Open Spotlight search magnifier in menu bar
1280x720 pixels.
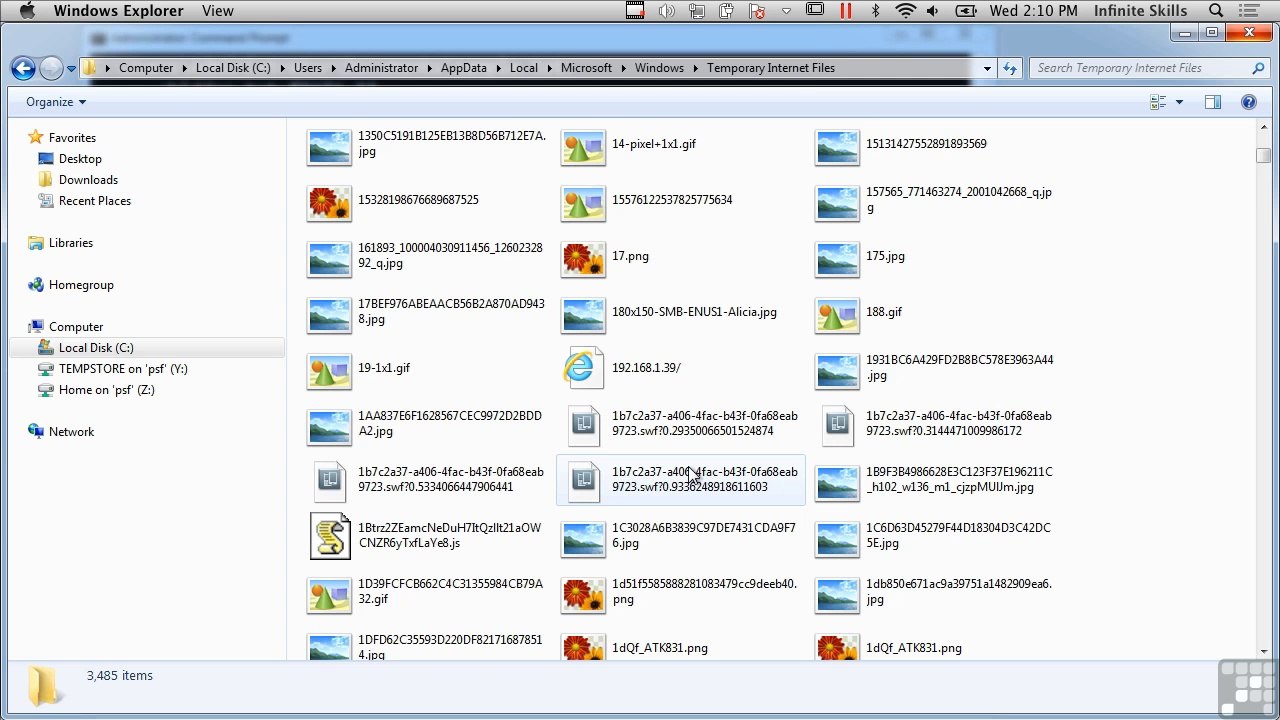[x=1216, y=11]
